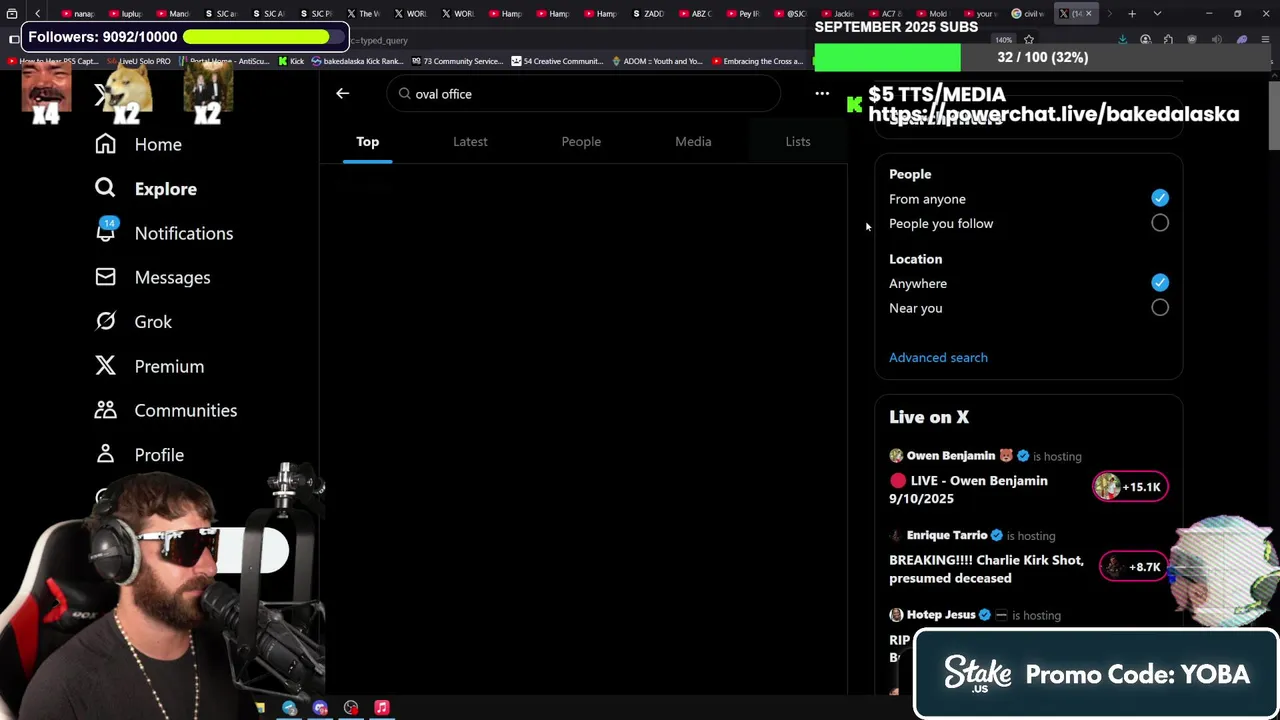Open Home from the X sidebar
Screen dimensions: 1280x720
click(139, 144)
